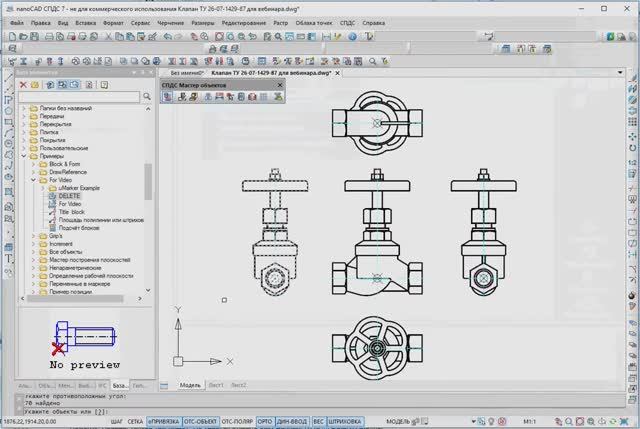Click the help question icon in database panel toolbar

click(x=104, y=85)
